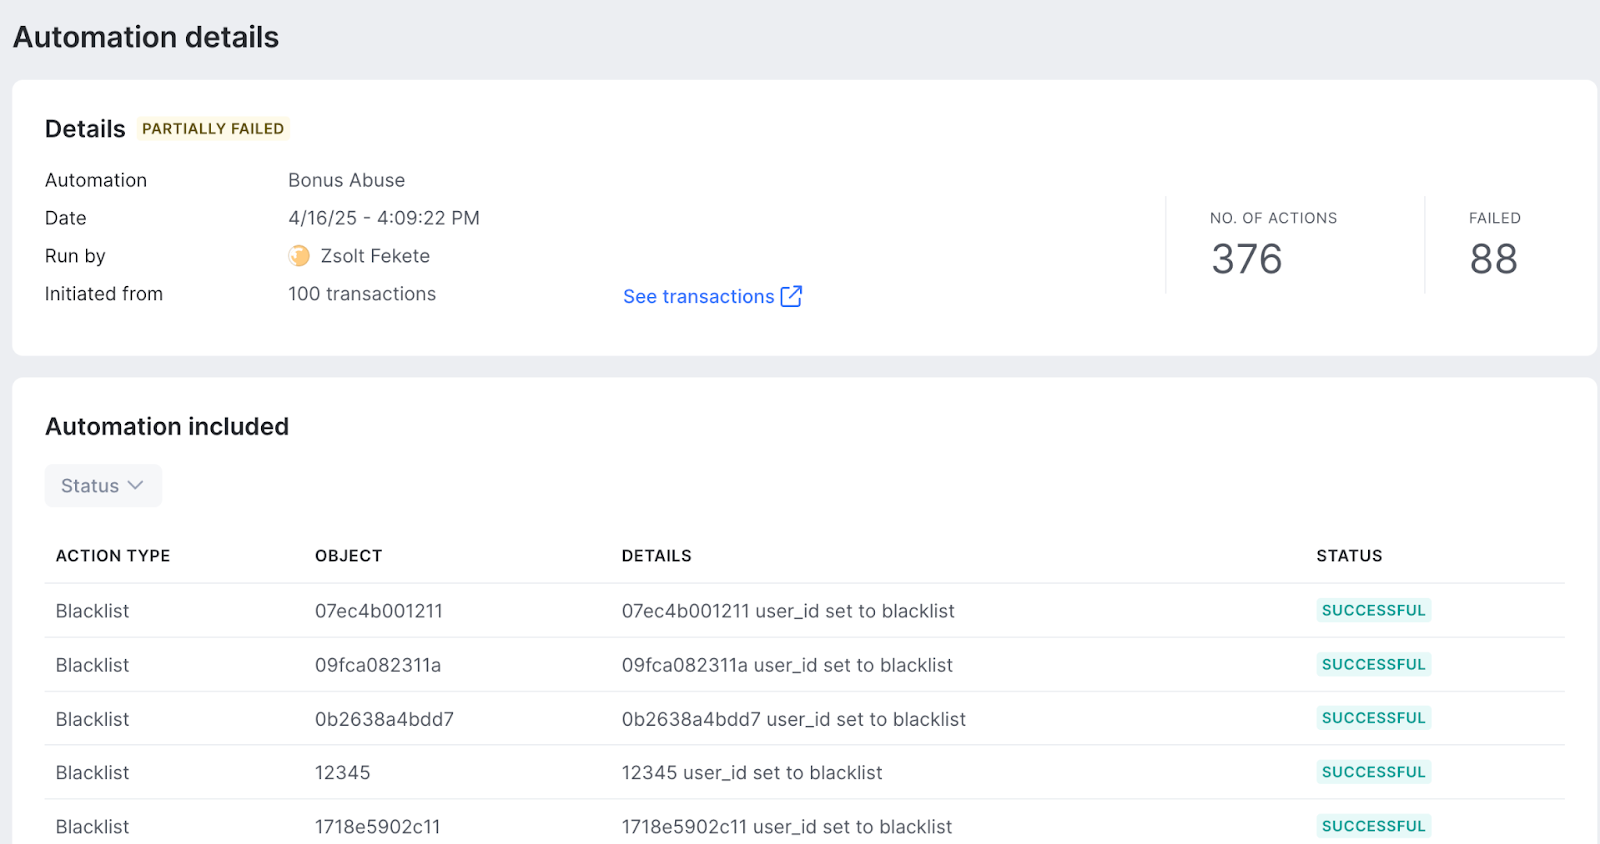The width and height of the screenshot is (1600, 844).
Task: Click Zsolt Fekete's avatar icon
Action: (299, 256)
